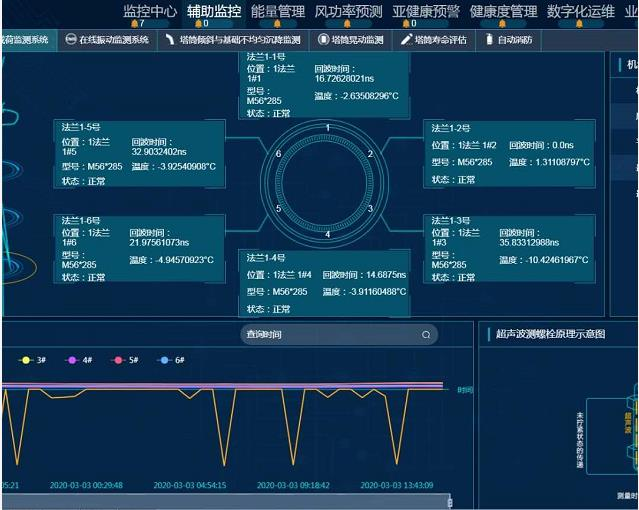Screen dimensions: 639x510
Task: Open the 数字化运维 tab
Action: coord(581,11)
